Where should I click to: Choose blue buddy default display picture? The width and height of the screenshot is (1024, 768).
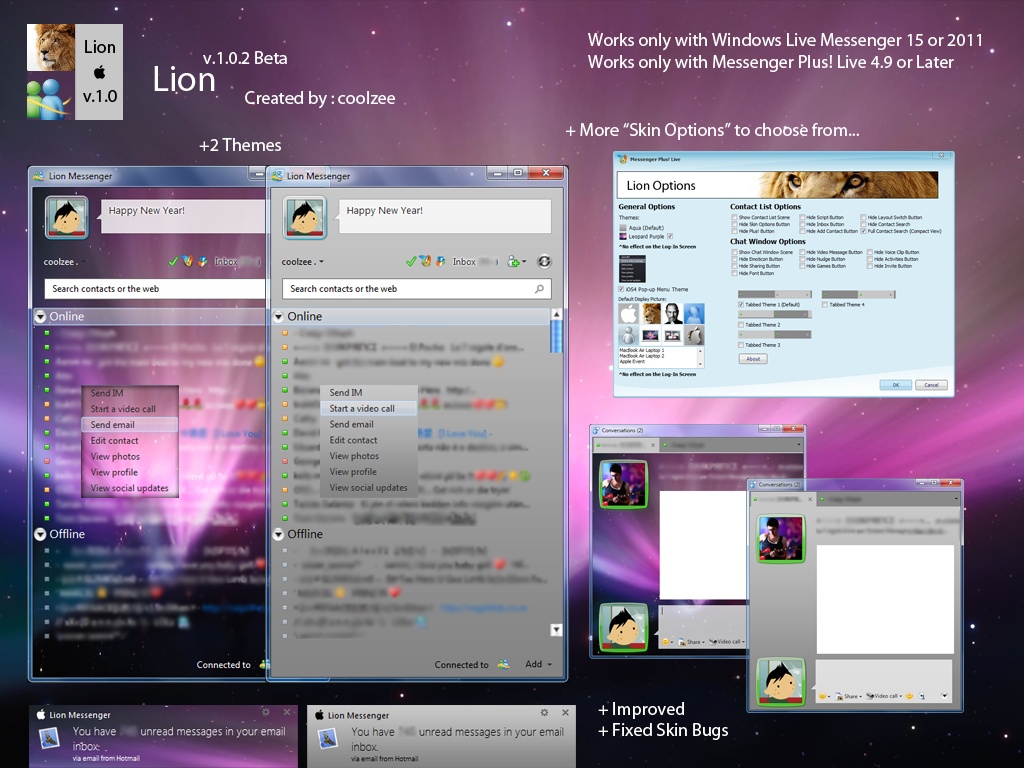(x=694, y=313)
